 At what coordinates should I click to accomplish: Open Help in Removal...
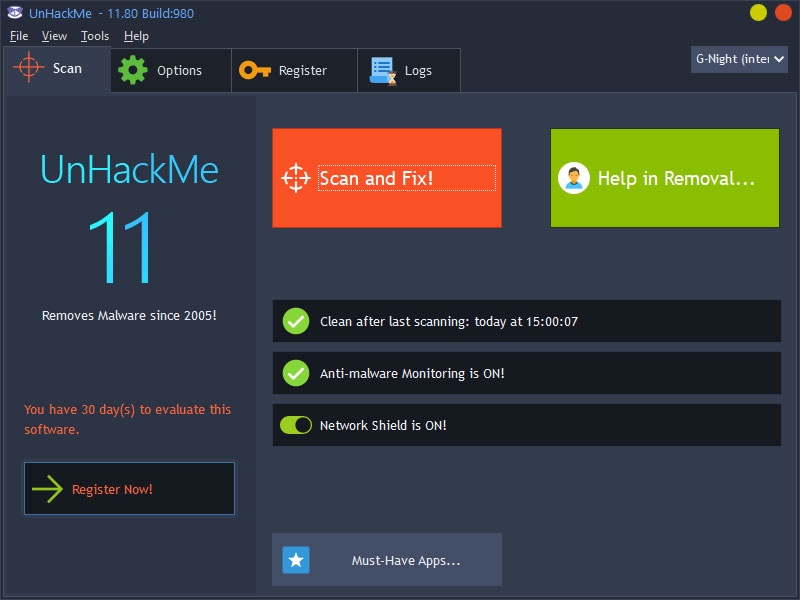(665, 178)
